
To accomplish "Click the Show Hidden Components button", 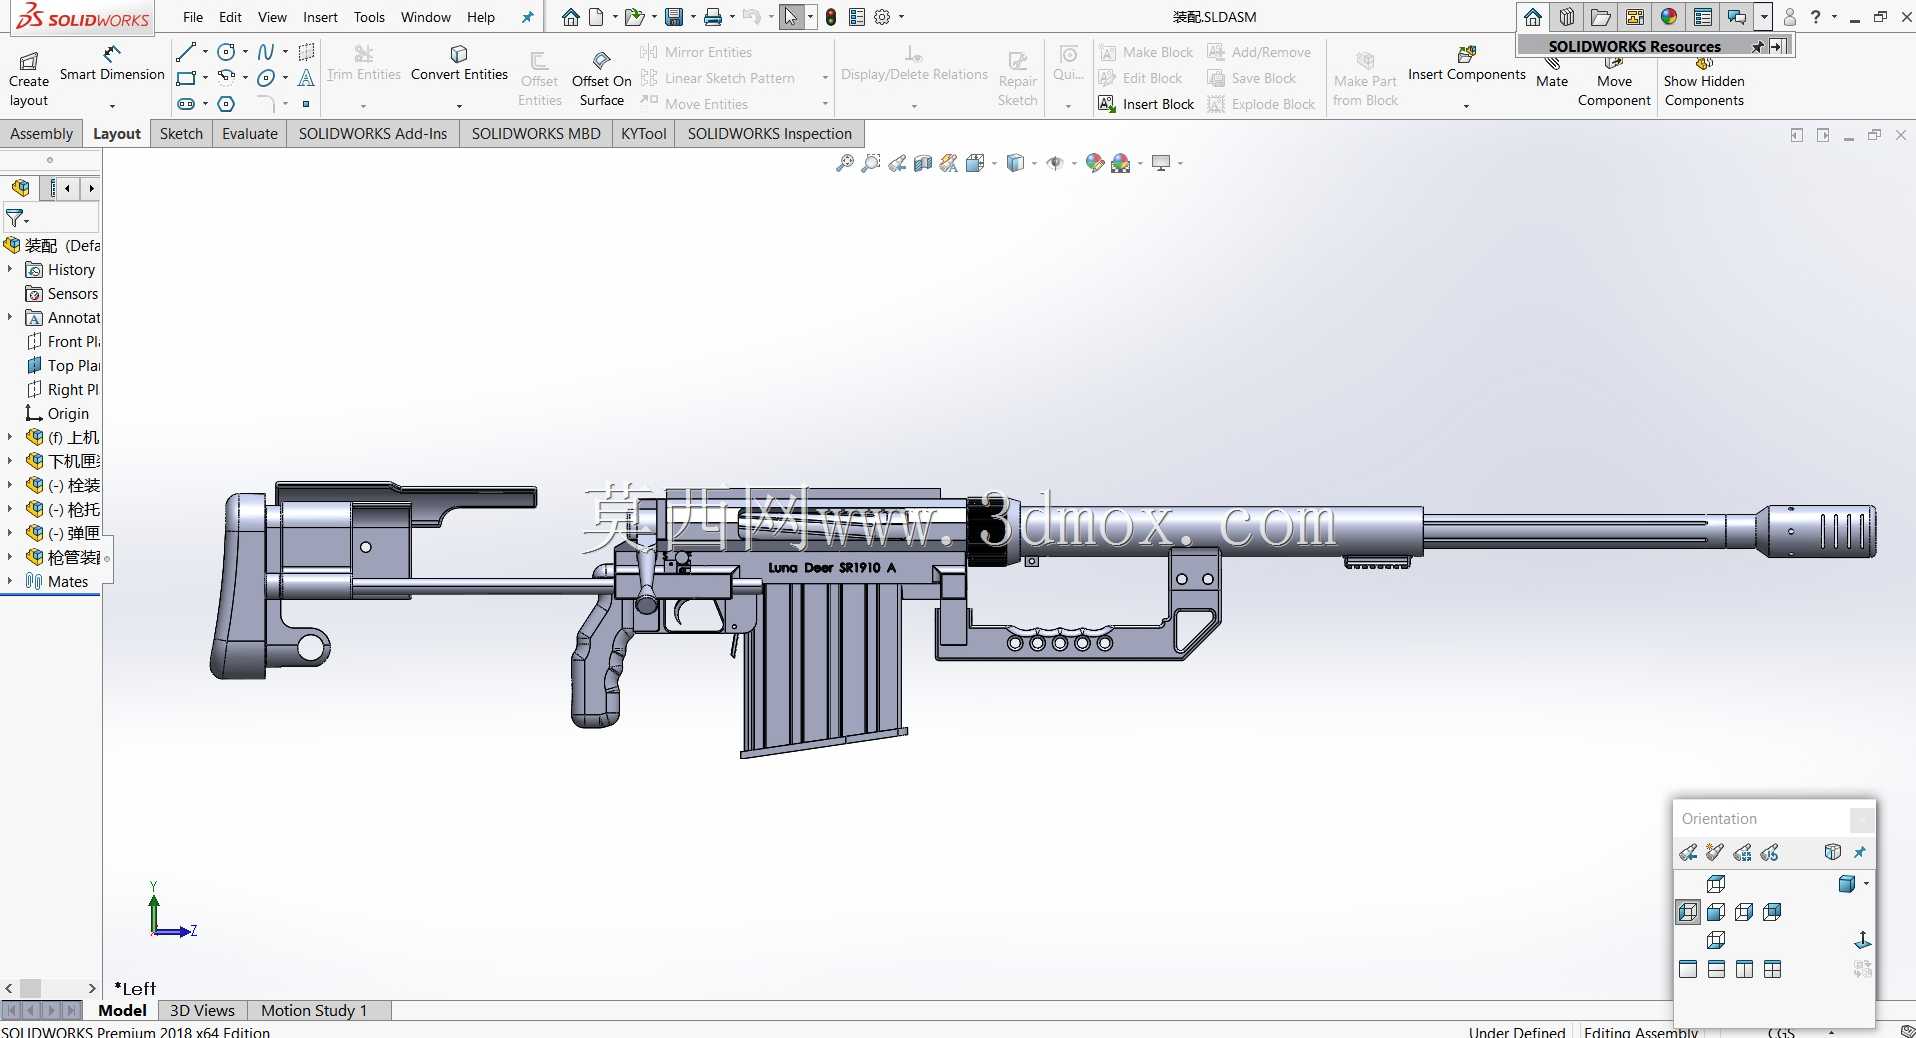I will point(1704,82).
